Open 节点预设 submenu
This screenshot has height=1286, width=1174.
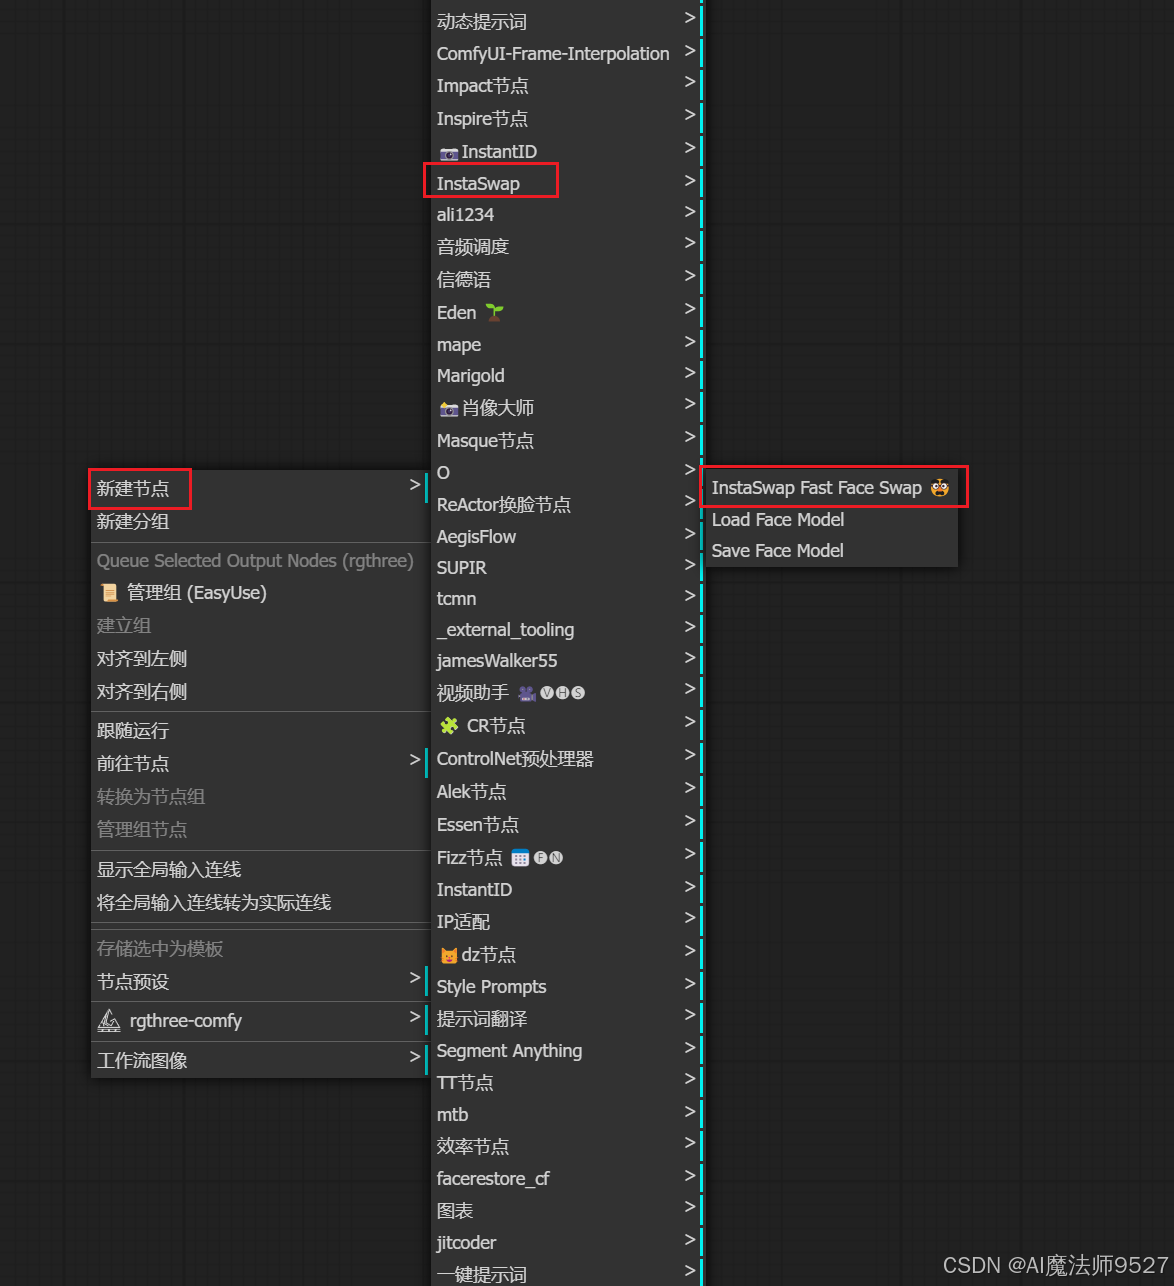(260, 982)
